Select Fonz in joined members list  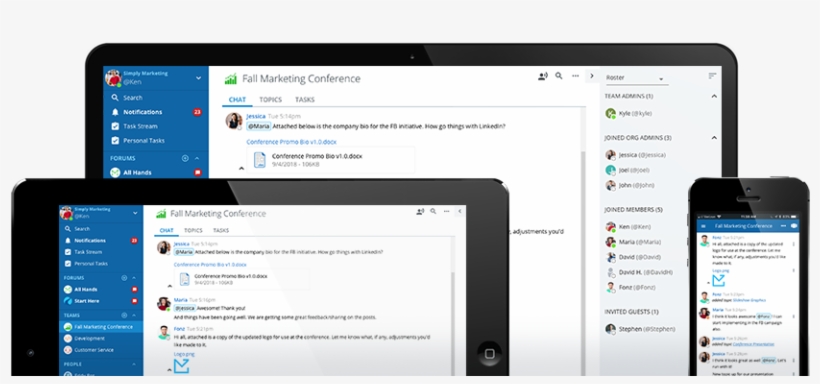click(630, 288)
